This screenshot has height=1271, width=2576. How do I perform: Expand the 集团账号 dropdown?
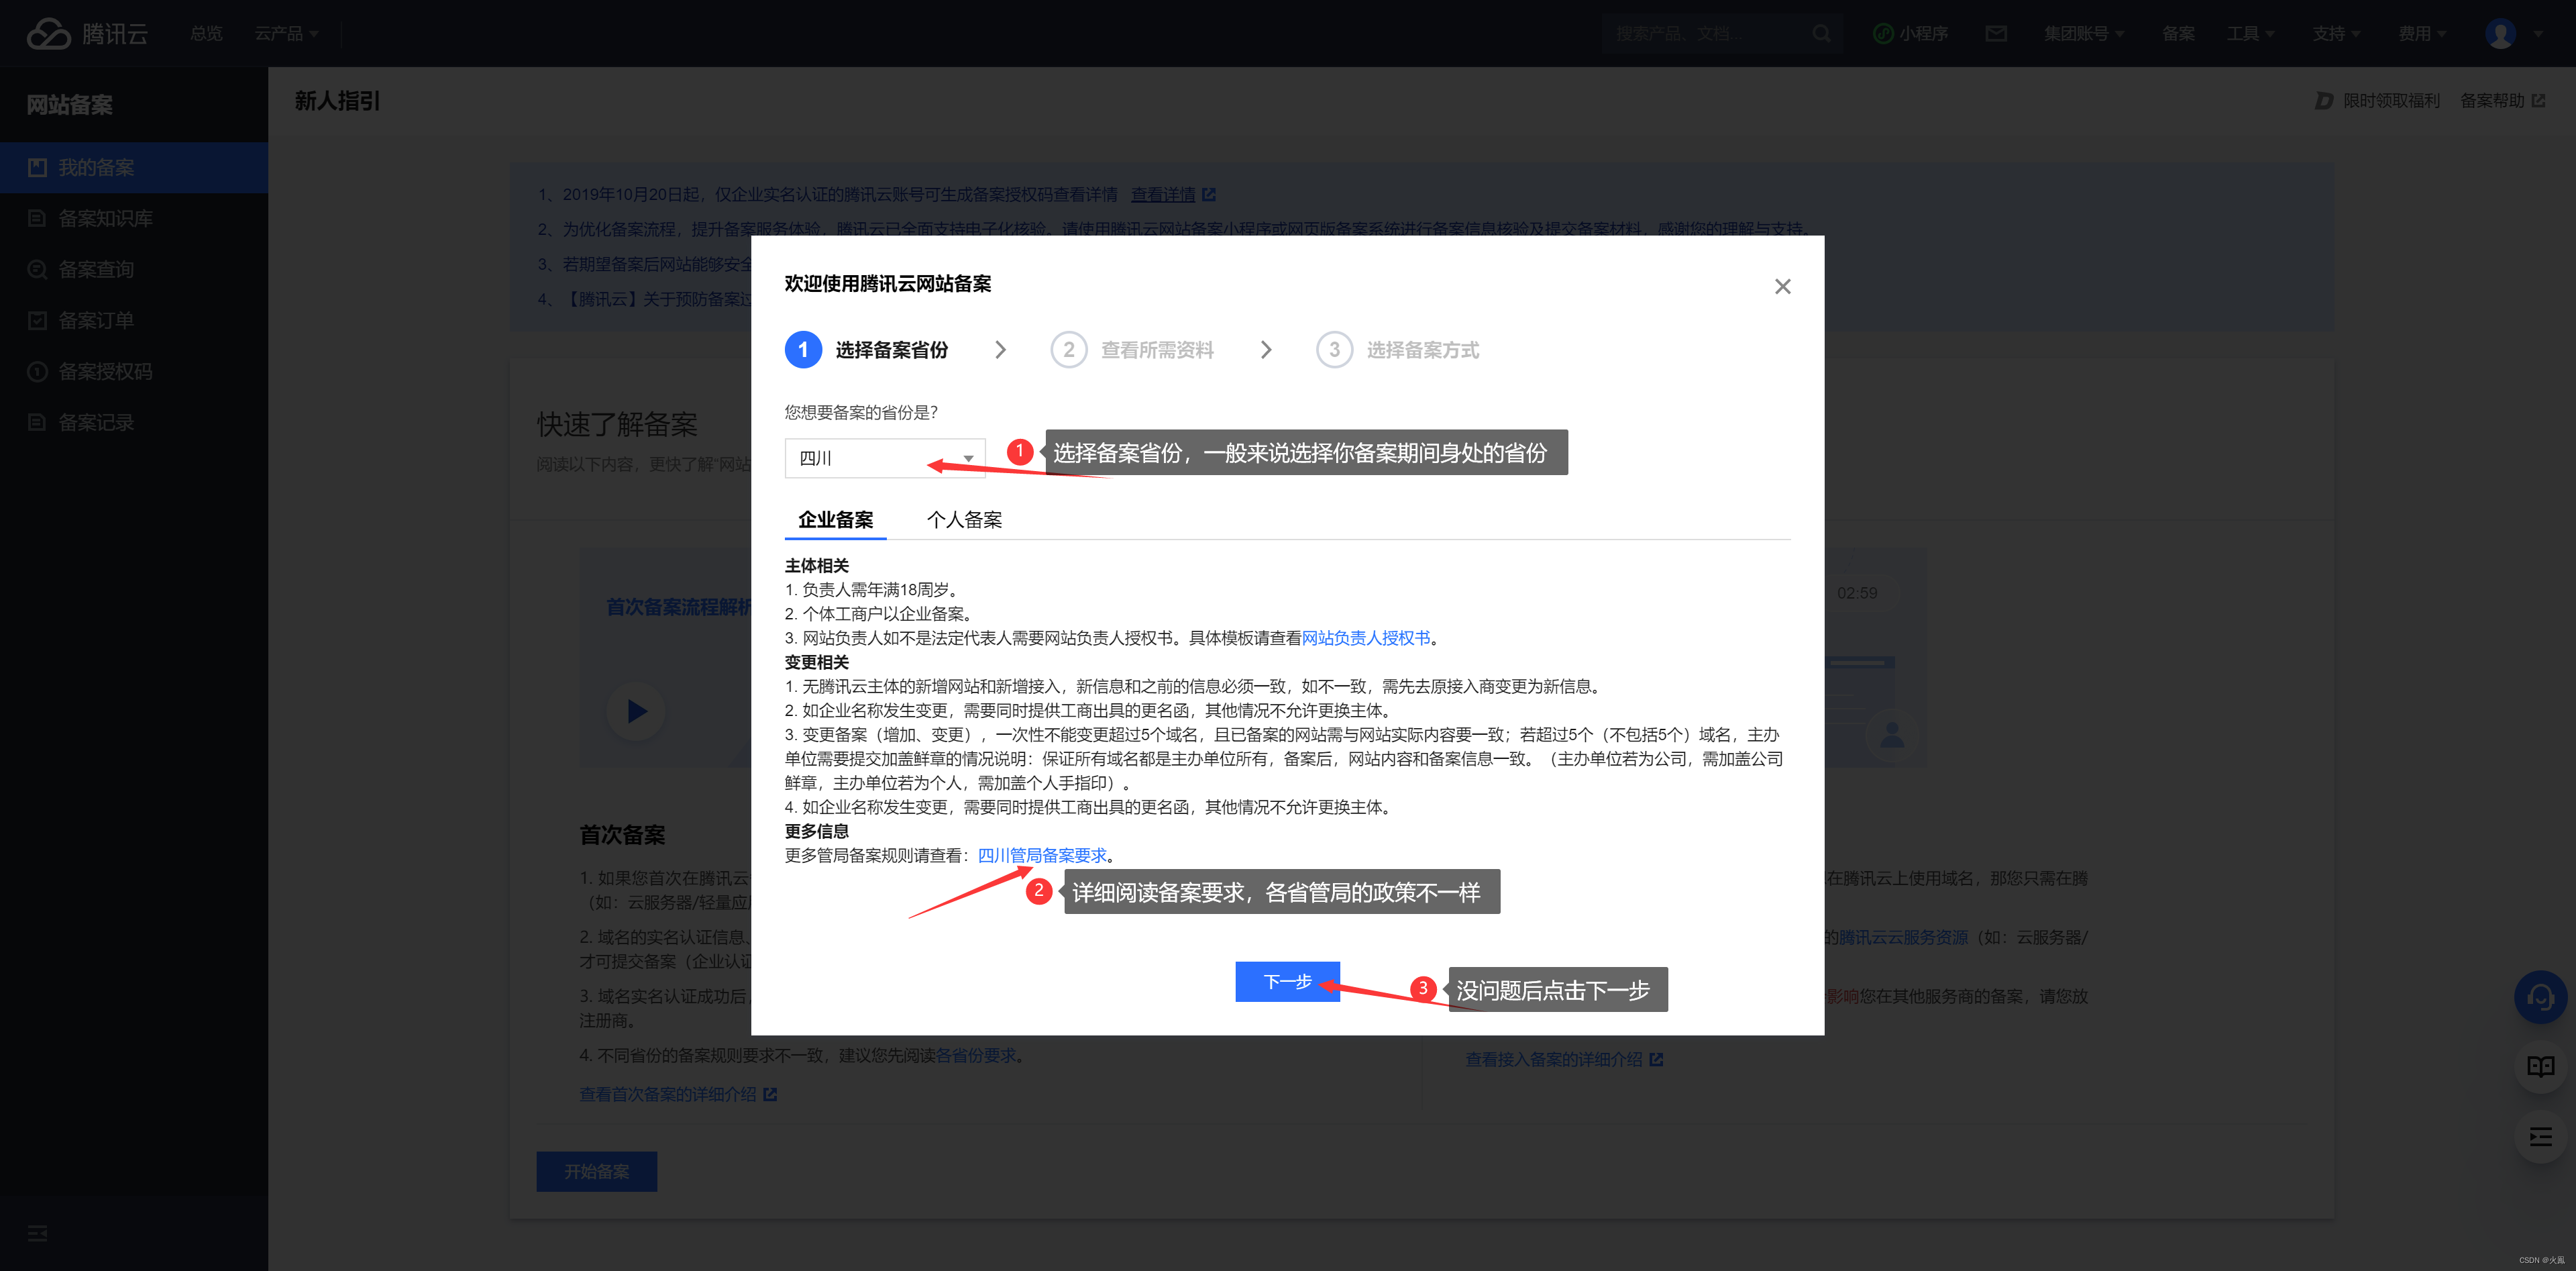[2084, 33]
